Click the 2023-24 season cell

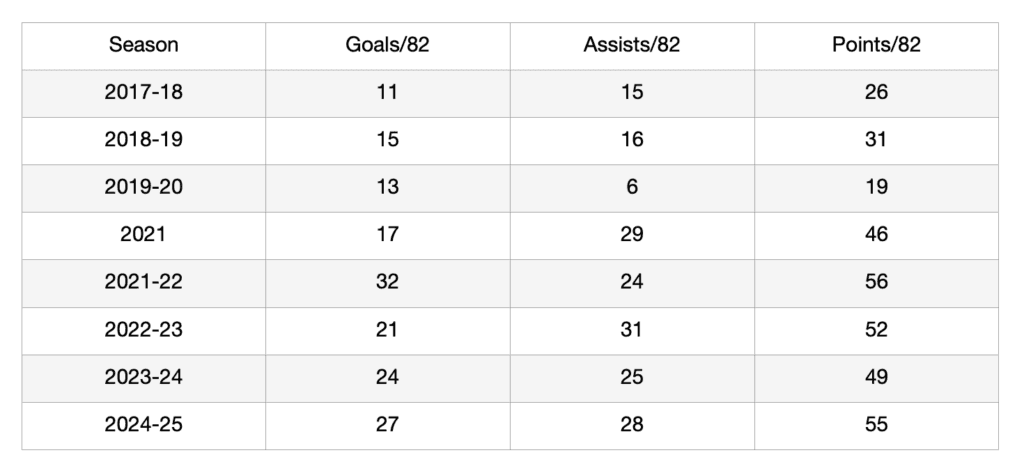(144, 377)
